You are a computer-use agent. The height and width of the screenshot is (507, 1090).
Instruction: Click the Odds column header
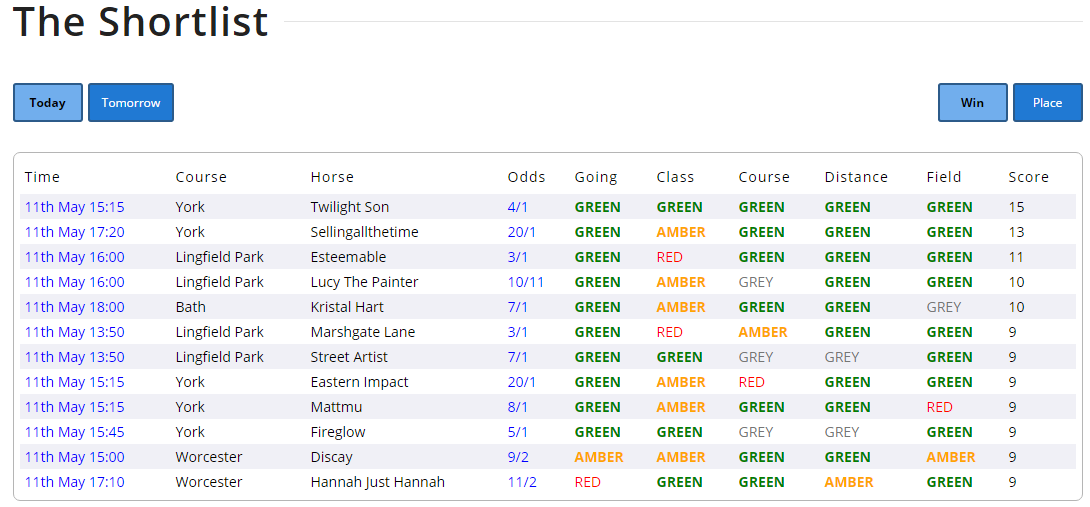click(x=526, y=177)
